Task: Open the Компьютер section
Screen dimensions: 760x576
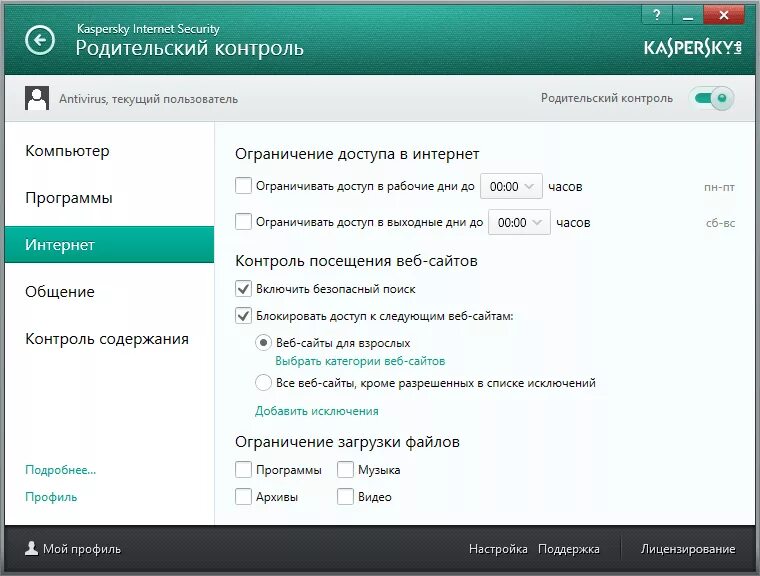Action: [67, 151]
